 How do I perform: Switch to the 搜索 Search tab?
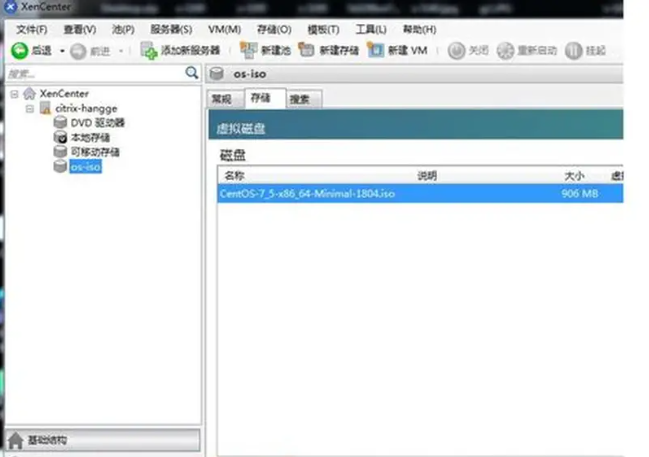click(x=299, y=99)
